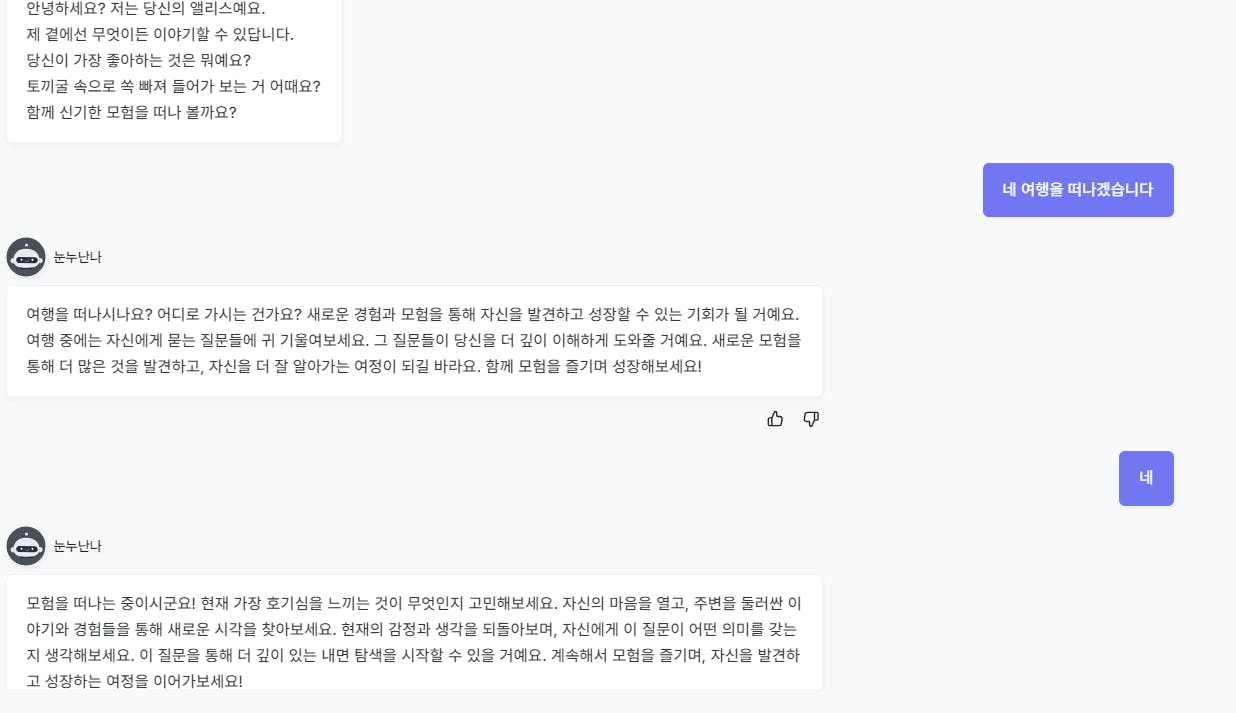The width and height of the screenshot is (1236, 713).
Task: Select the 눈누난나 name above the travel reply
Action: pos(77,257)
